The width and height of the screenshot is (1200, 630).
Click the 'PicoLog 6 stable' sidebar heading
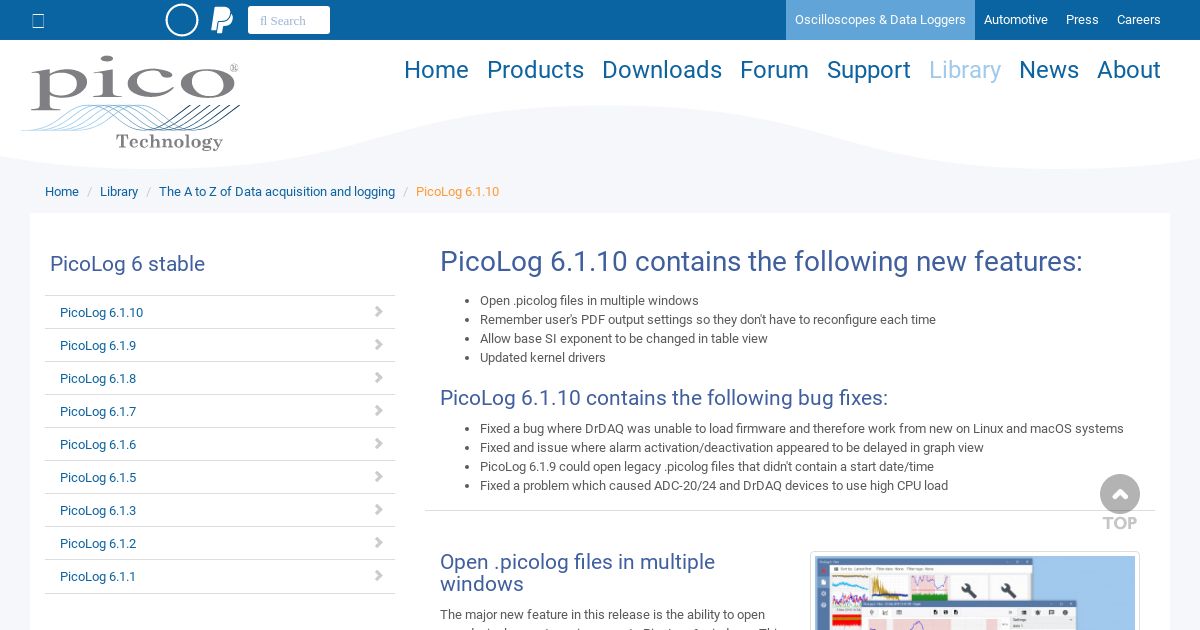(x=127, y=264)
